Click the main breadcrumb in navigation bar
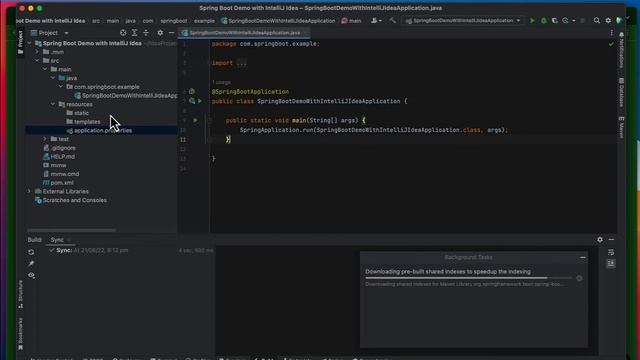 (113, 21)
